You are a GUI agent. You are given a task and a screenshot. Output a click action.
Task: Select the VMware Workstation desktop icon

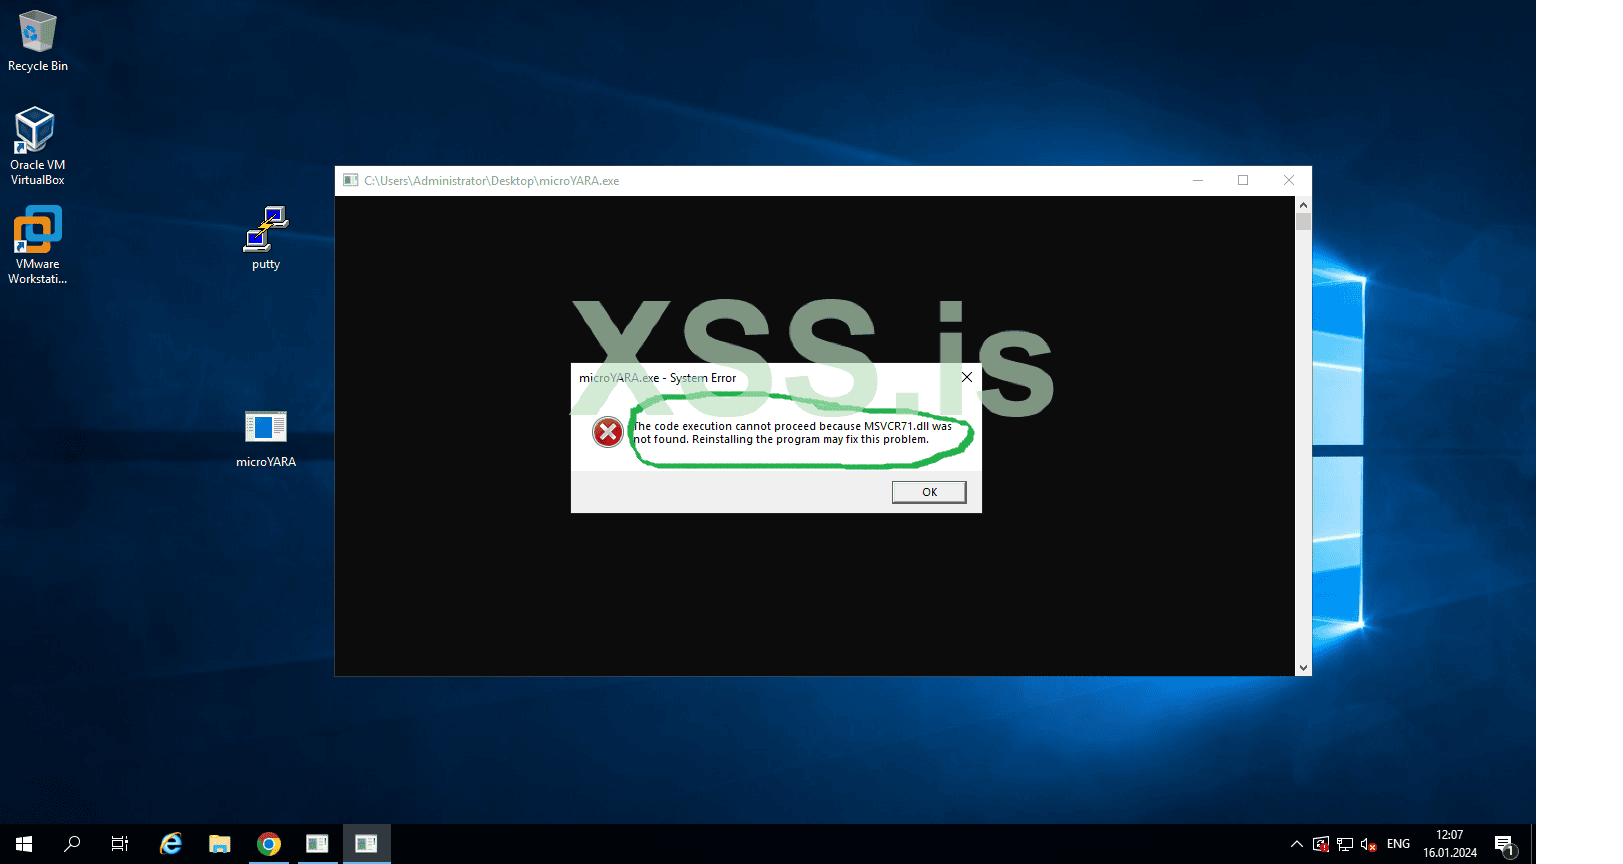[37, 246]
